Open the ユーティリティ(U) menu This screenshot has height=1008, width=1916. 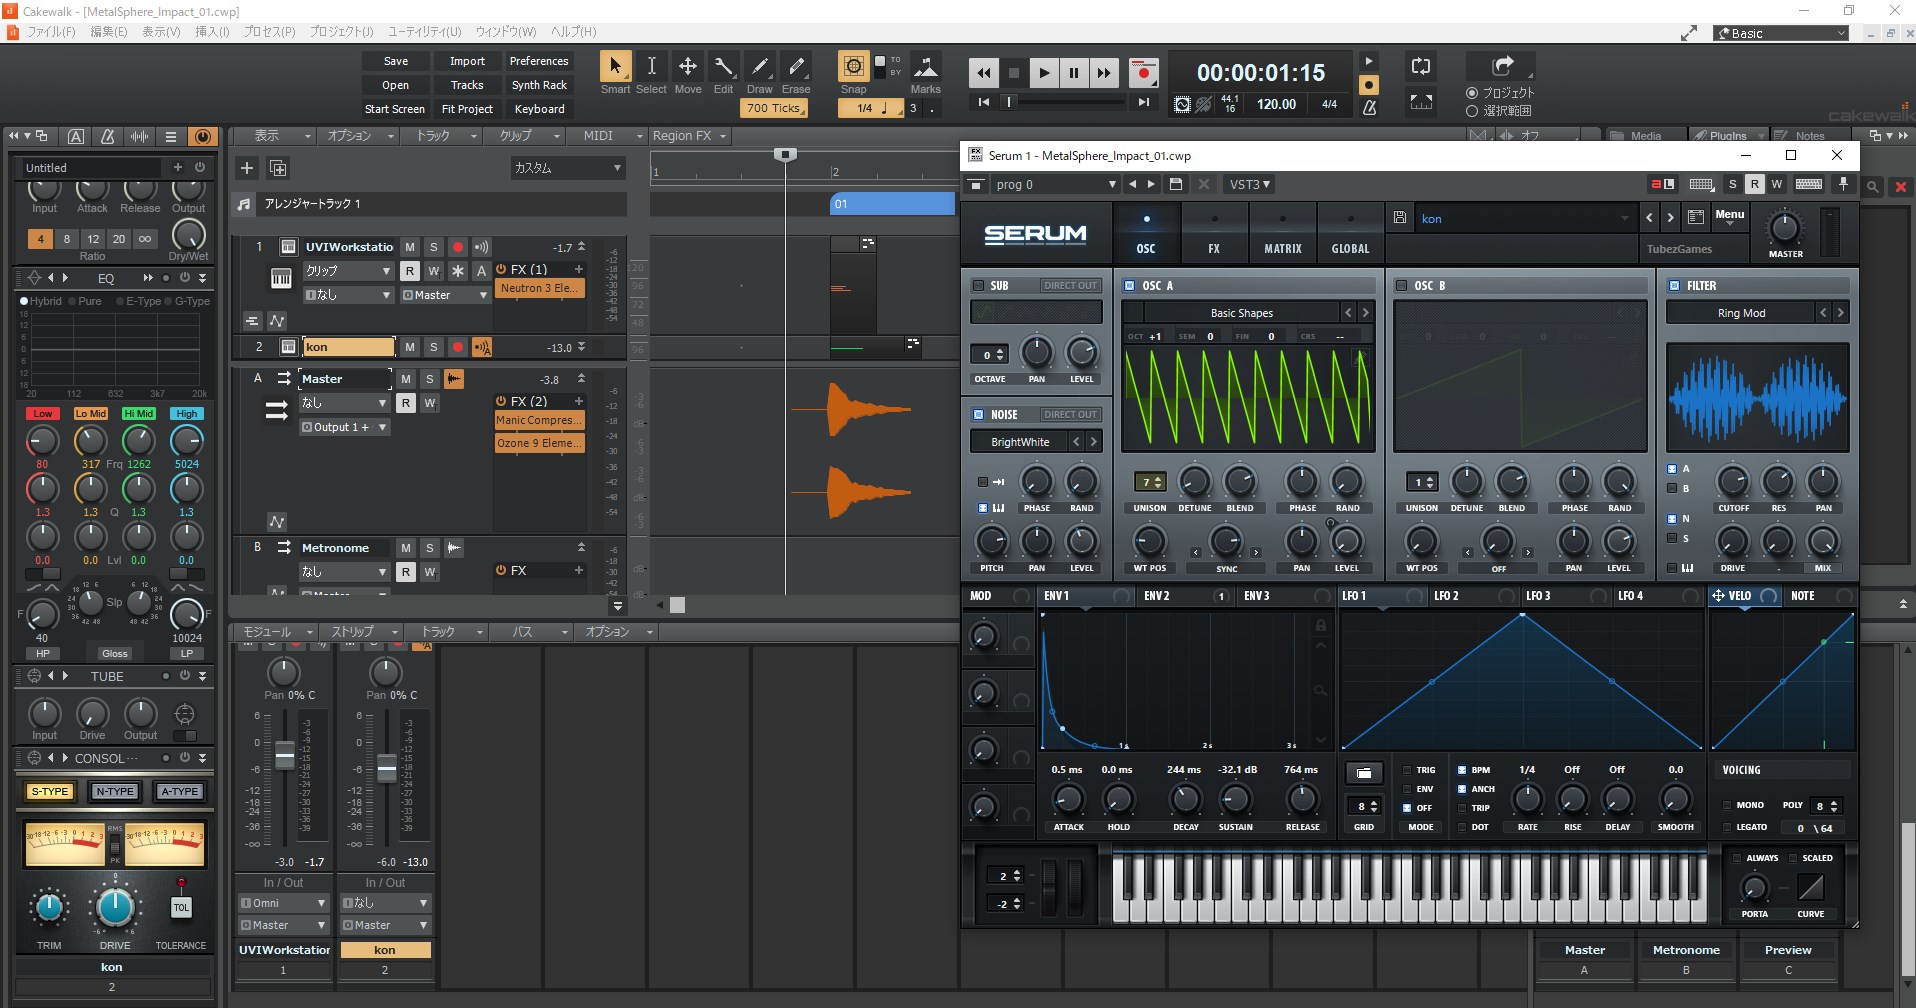tap(425, 32)
